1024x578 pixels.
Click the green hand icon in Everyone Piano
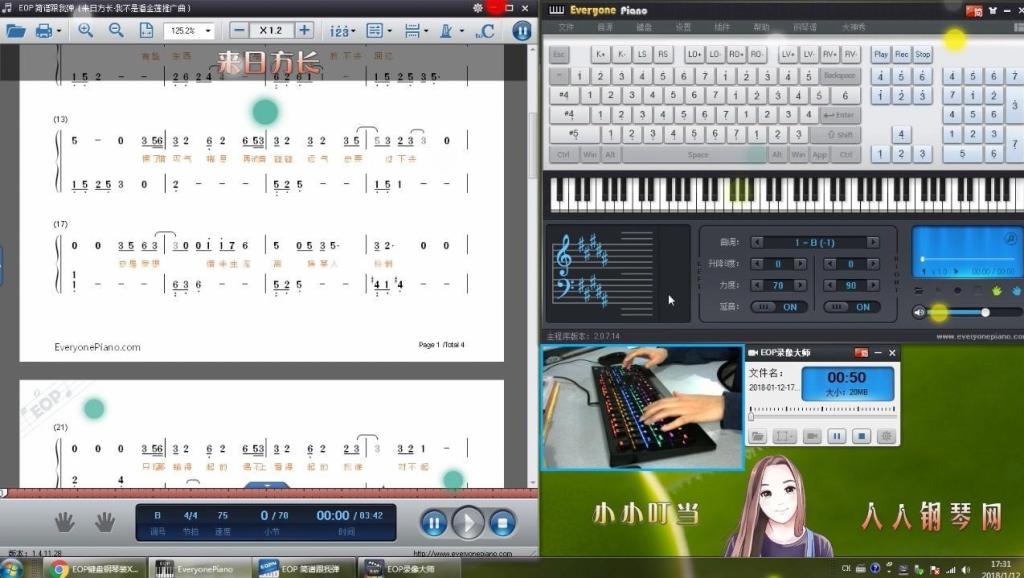click(x=997, y=291)
